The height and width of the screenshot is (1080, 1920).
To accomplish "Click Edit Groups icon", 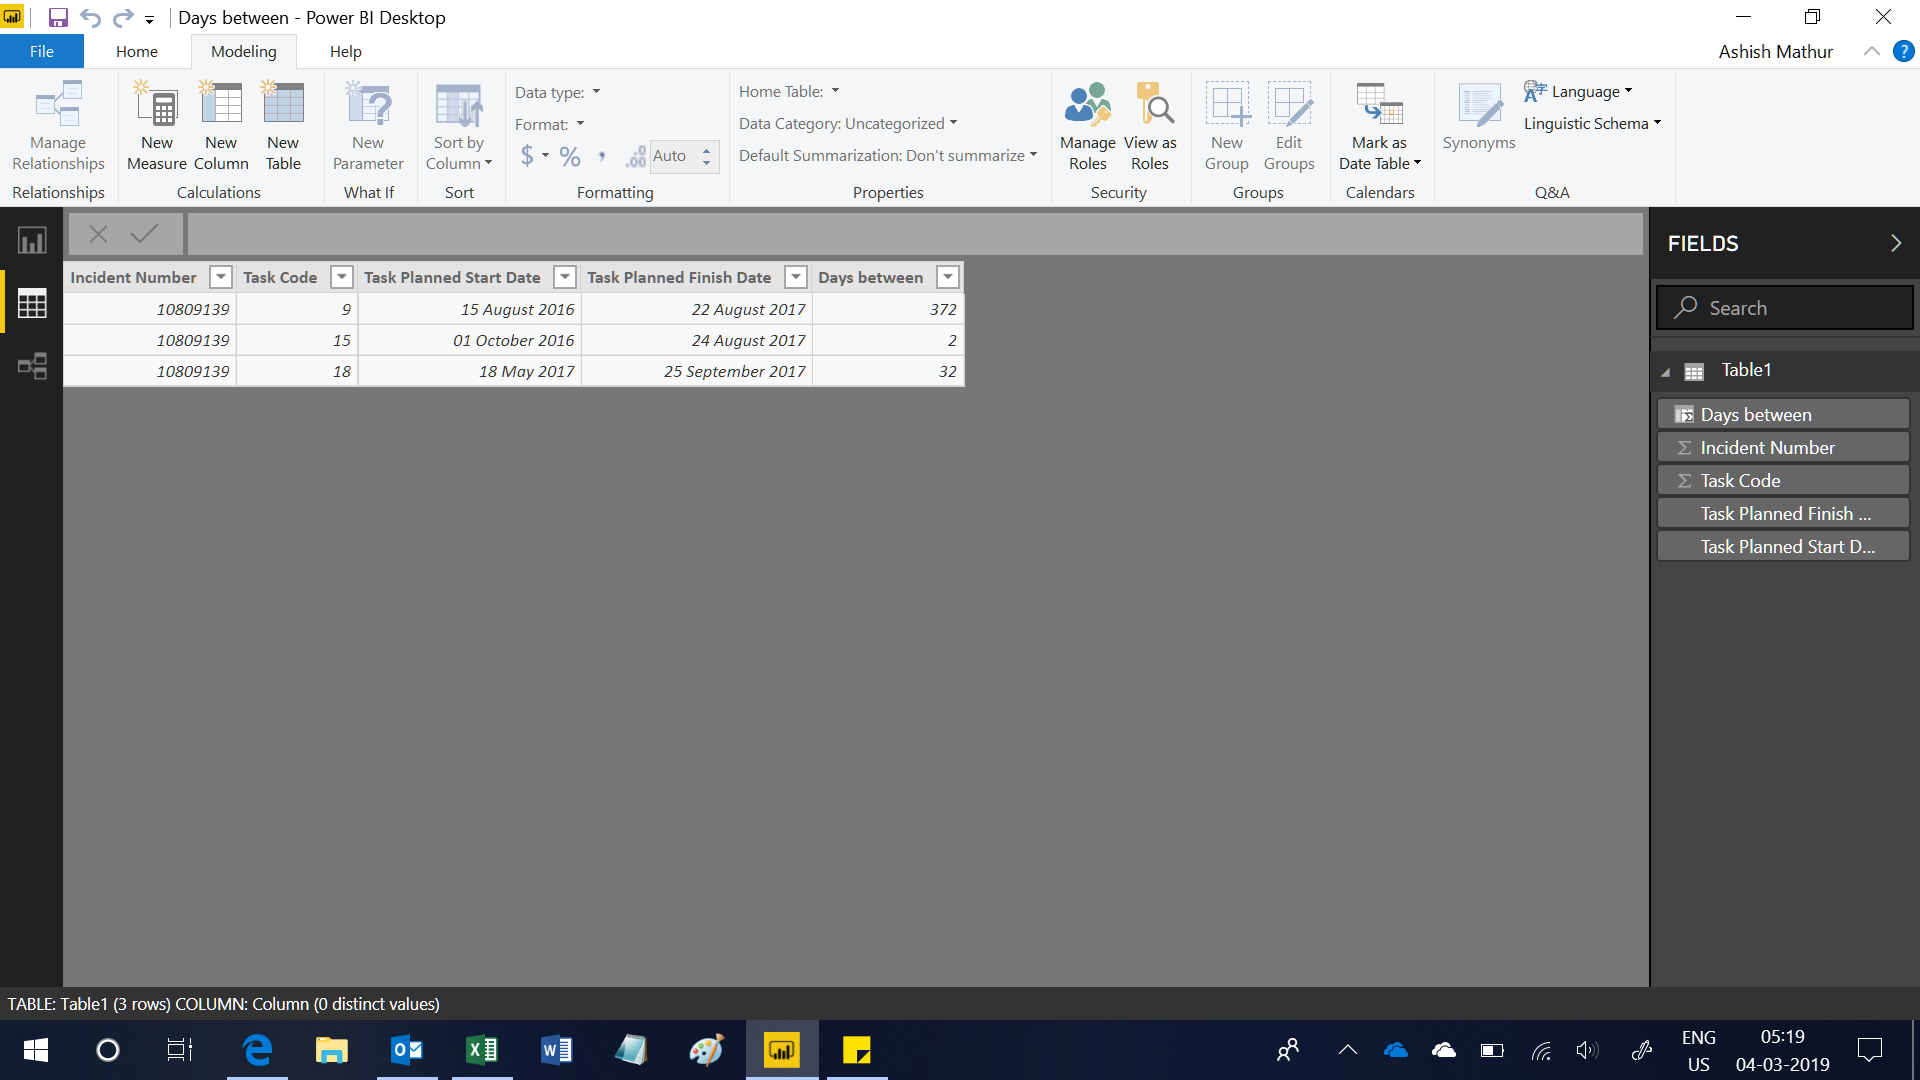I will point(1289,104).
